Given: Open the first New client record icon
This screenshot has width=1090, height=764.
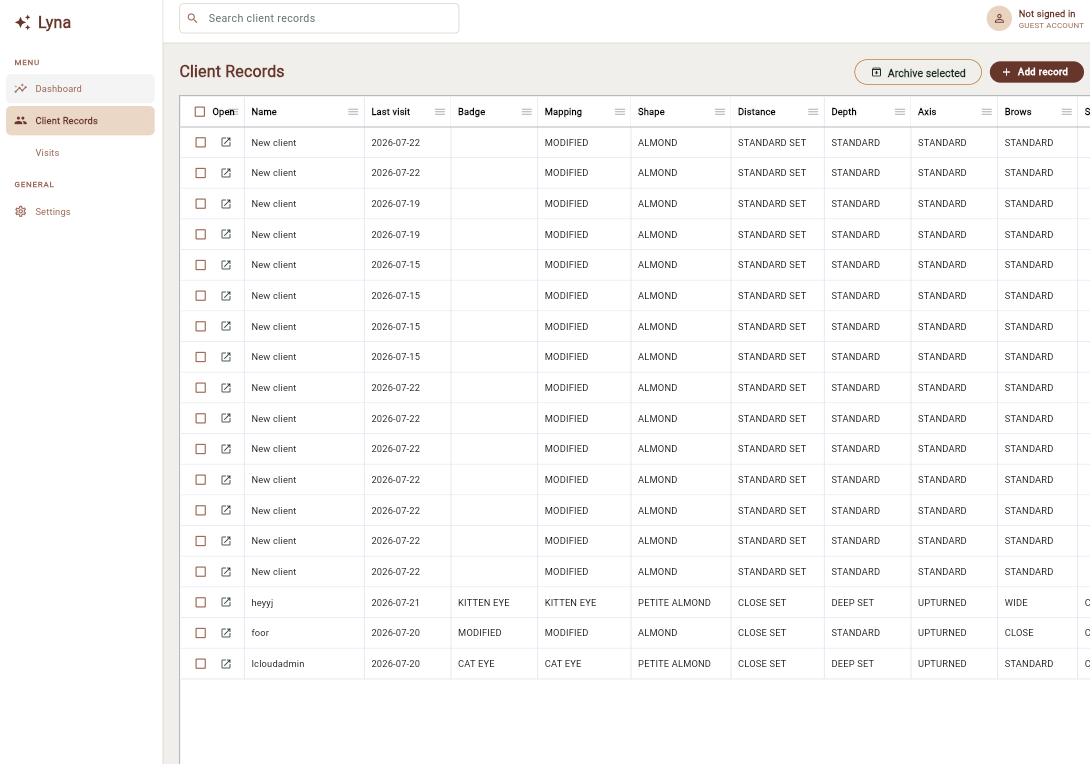Looking at the screenshot, I should pyautogui.click(x=226, y=142).
